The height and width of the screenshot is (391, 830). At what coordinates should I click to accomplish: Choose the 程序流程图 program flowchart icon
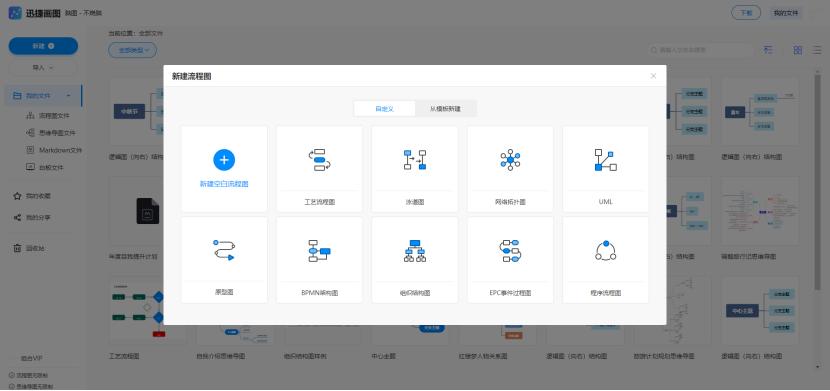click(606, 251)
